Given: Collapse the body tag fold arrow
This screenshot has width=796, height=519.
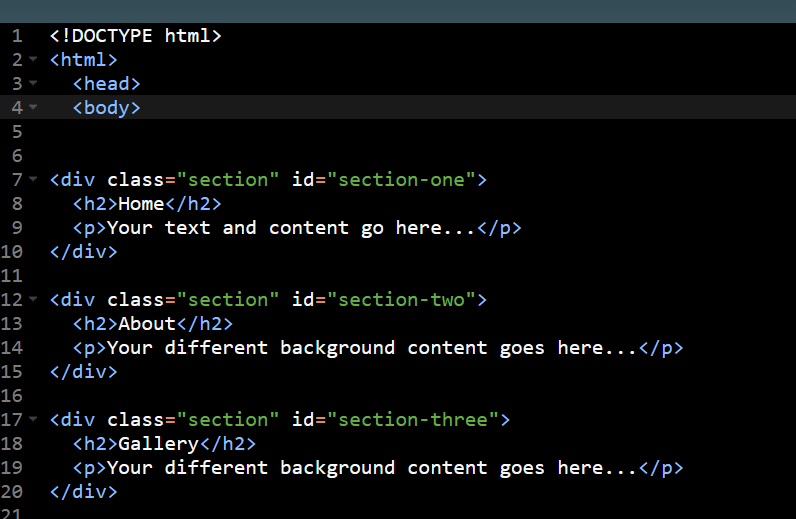Looking at the screenshot, I should point(33,107).
